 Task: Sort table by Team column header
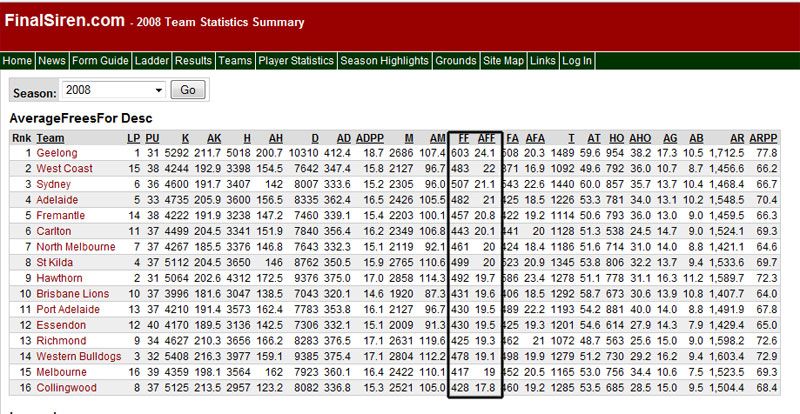tap(51, 137)
